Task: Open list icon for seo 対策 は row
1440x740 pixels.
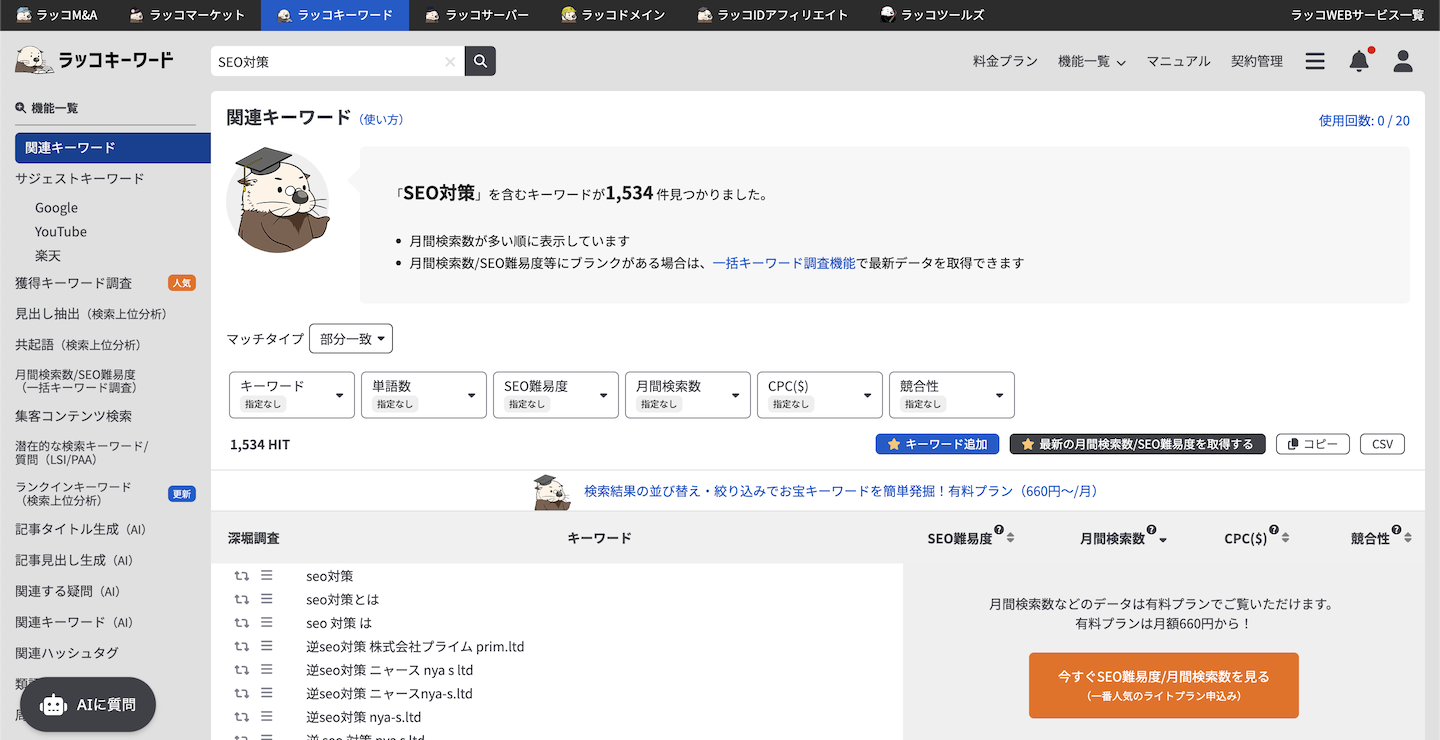Action: tap(267, 622)
